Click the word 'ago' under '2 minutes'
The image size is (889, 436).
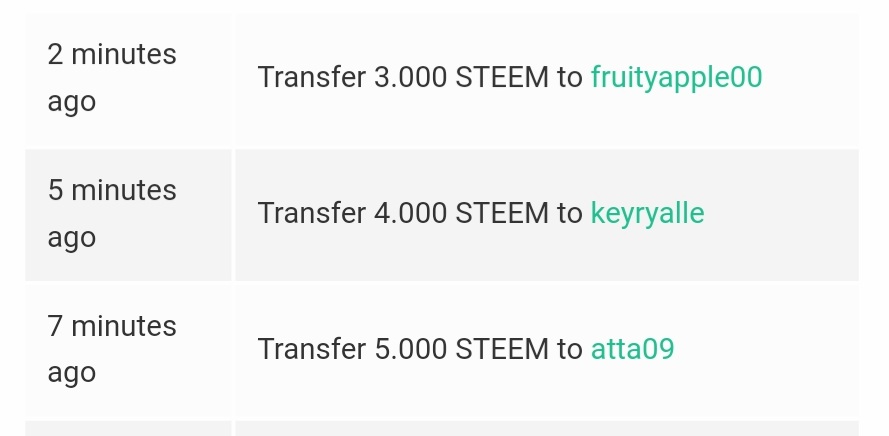72,101
